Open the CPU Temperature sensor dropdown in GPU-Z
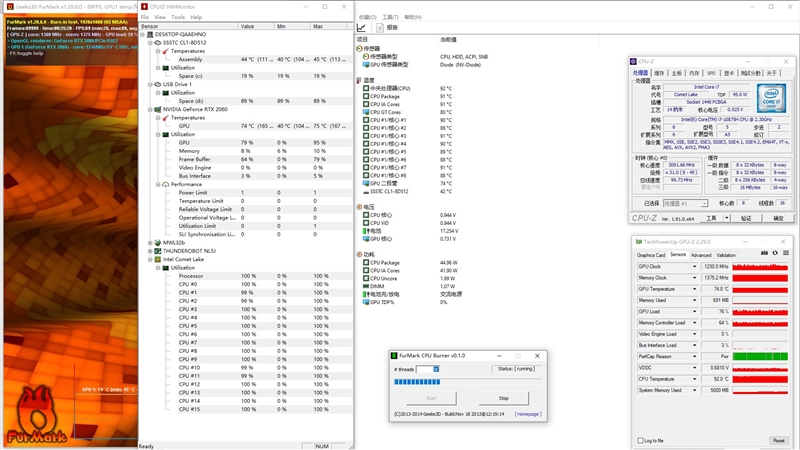Screen dimensions: 800x450 coord(694,379)
